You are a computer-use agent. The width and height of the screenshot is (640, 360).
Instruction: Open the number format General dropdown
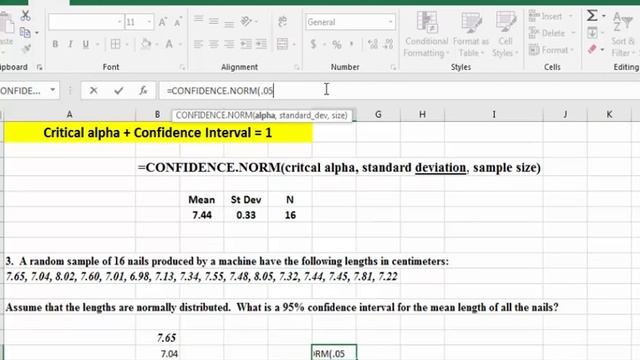391,22
